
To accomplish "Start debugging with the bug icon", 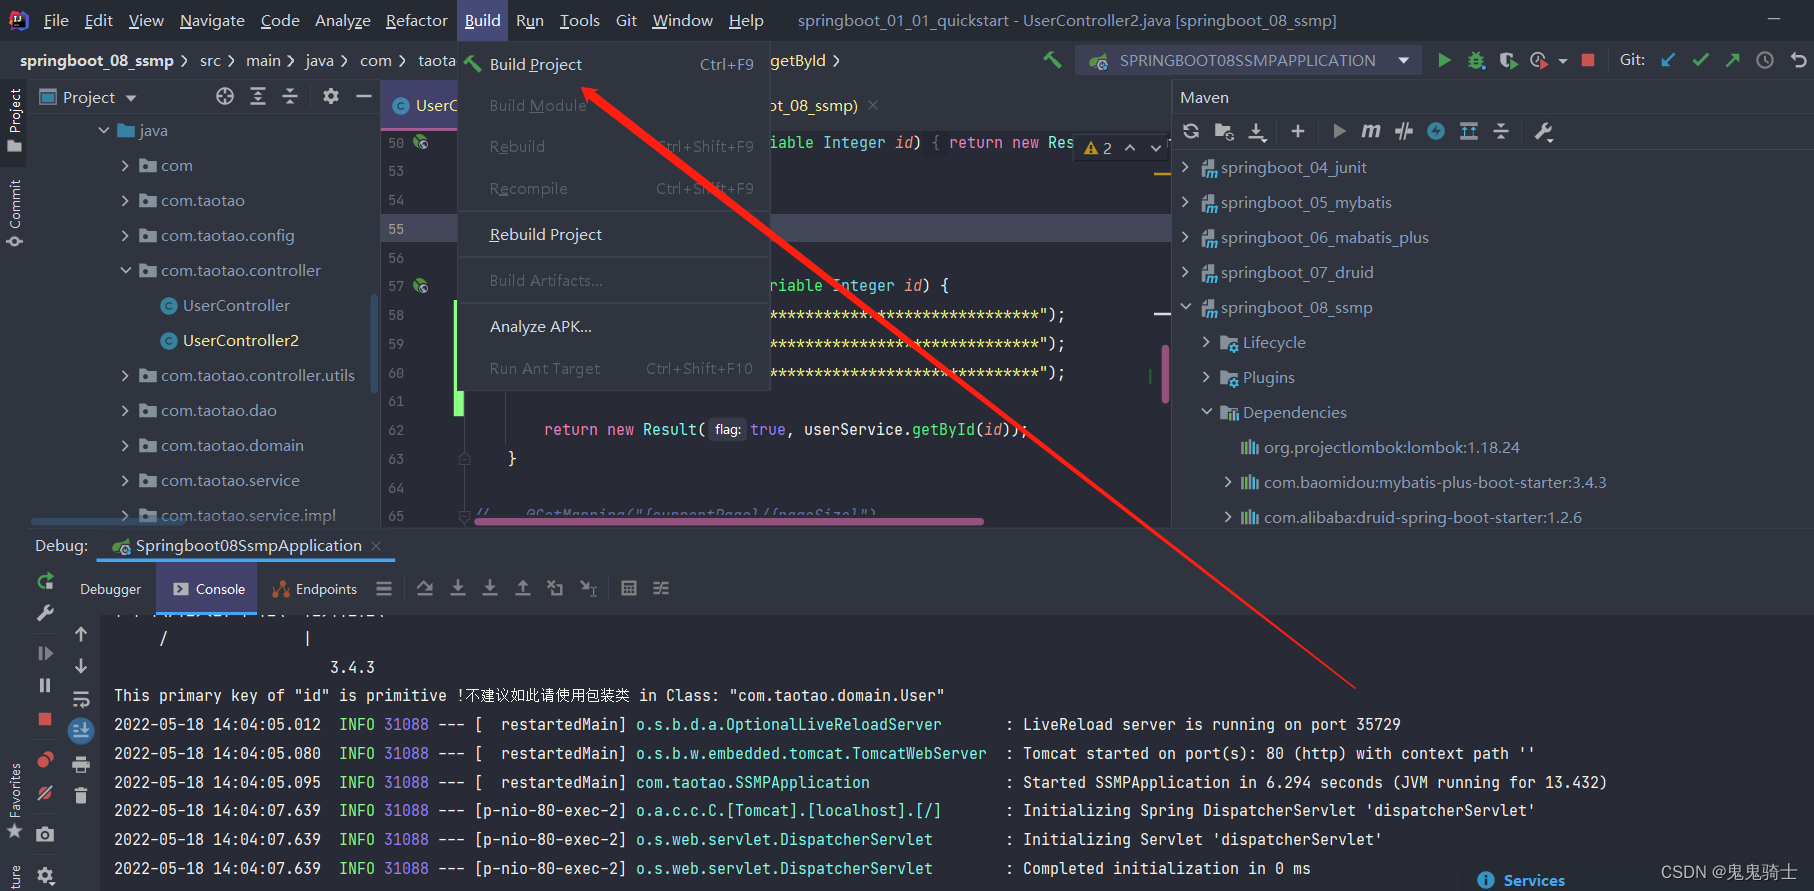I will pyautogui.click(x=1476, y=61).
